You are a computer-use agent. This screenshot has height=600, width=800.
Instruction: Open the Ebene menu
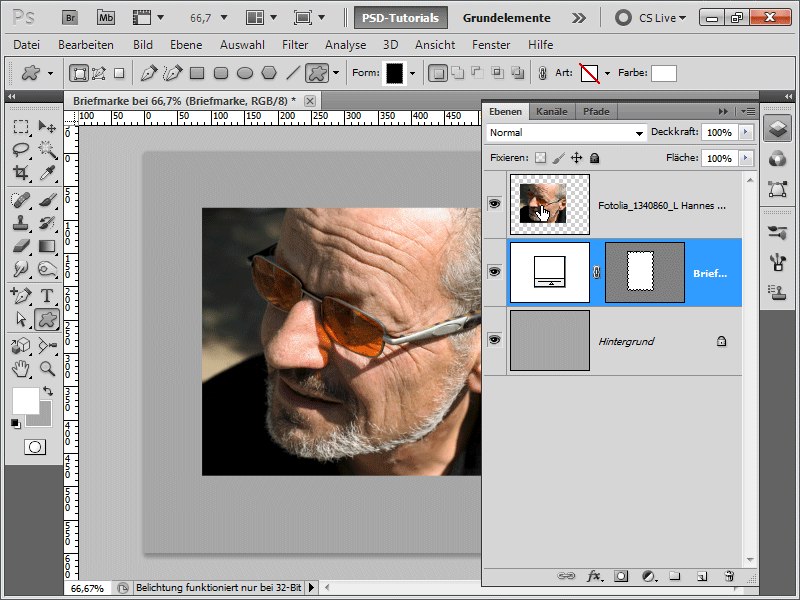coord(186,45)
